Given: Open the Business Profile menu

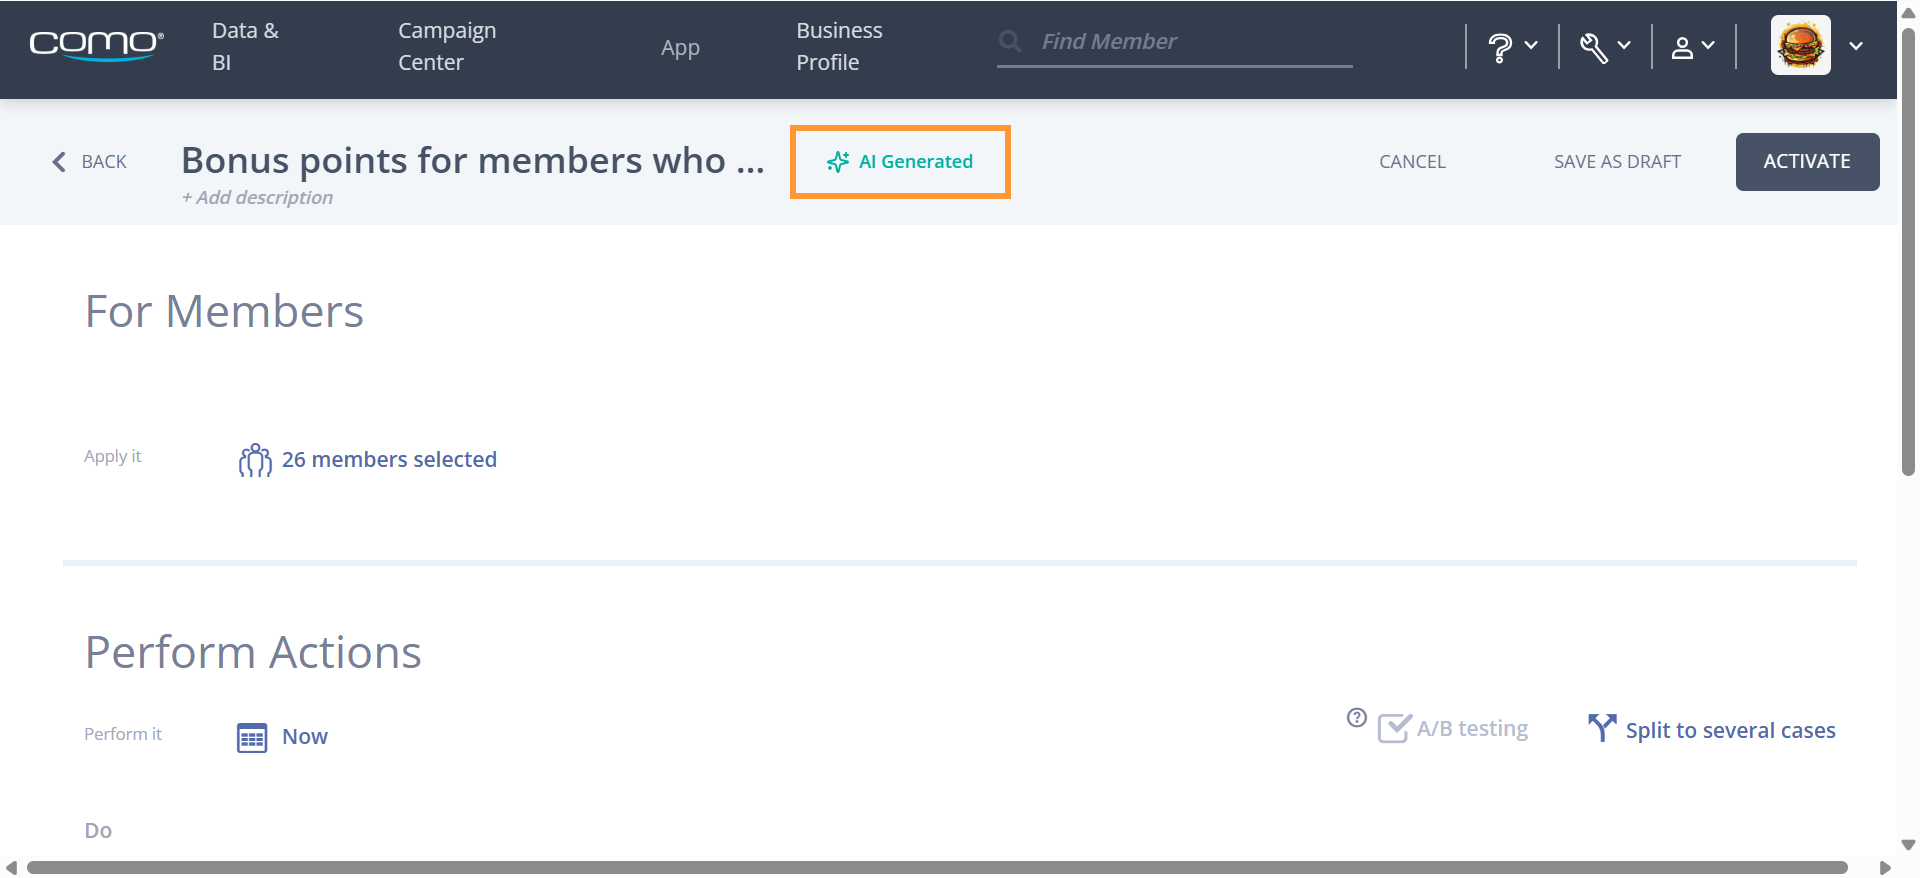Looking at the screenshot, I should (x=839, y=46).
